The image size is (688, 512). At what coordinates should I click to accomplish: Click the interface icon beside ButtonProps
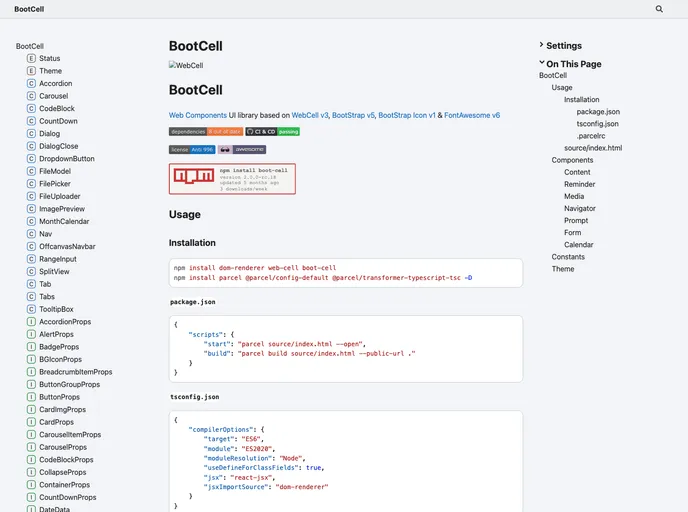point(31,397)
